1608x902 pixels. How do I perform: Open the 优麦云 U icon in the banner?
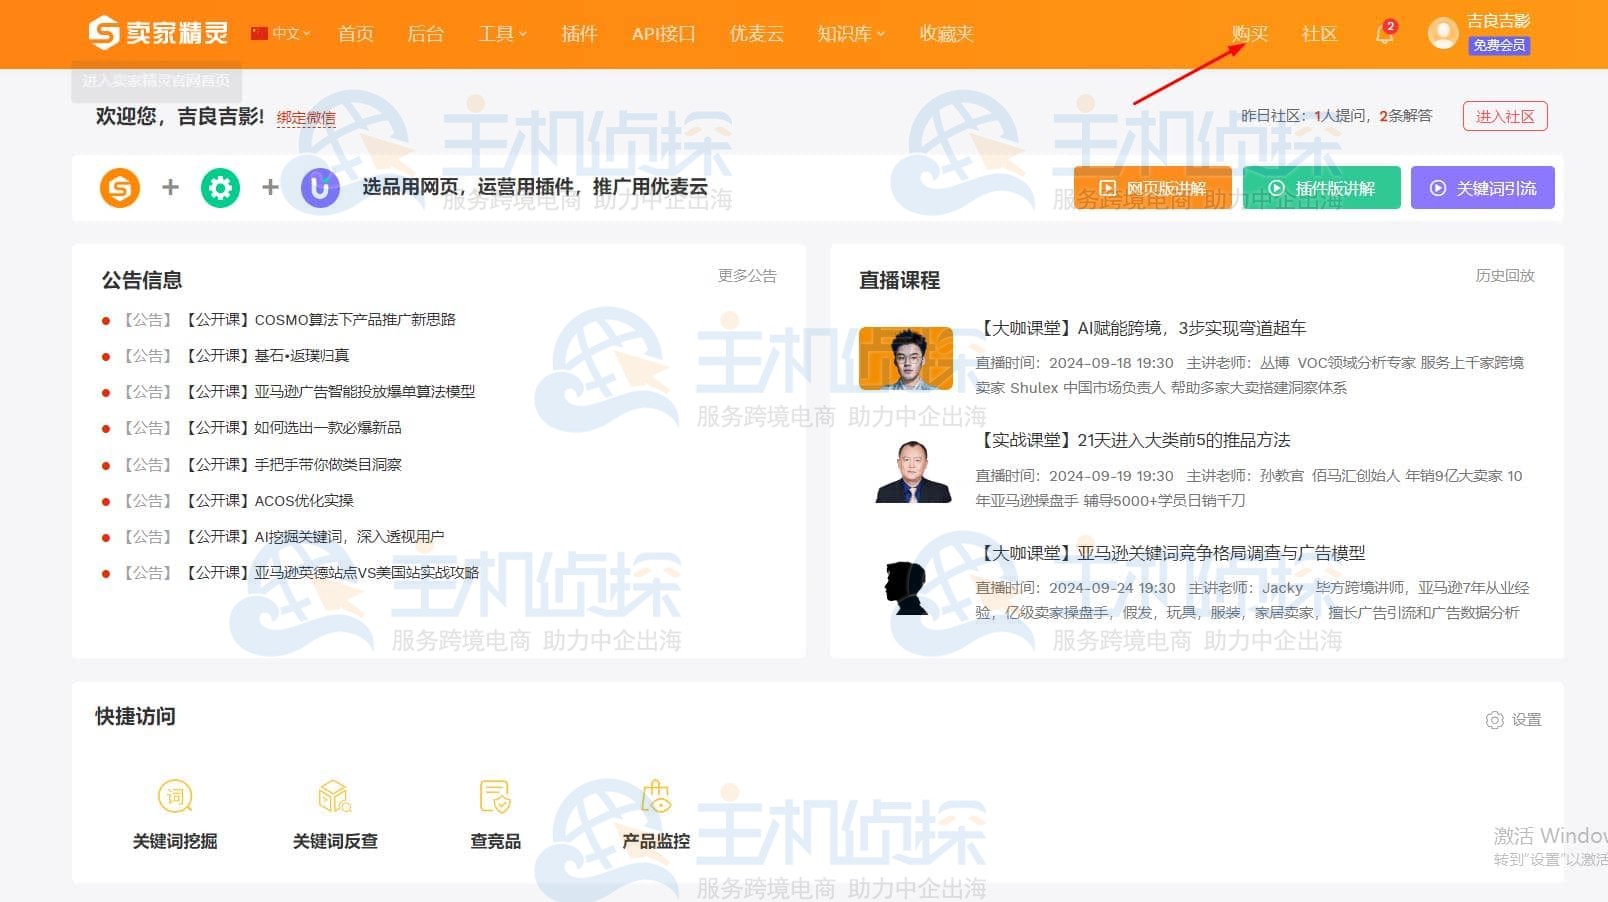pyautogui.click(x=320, y=187)
